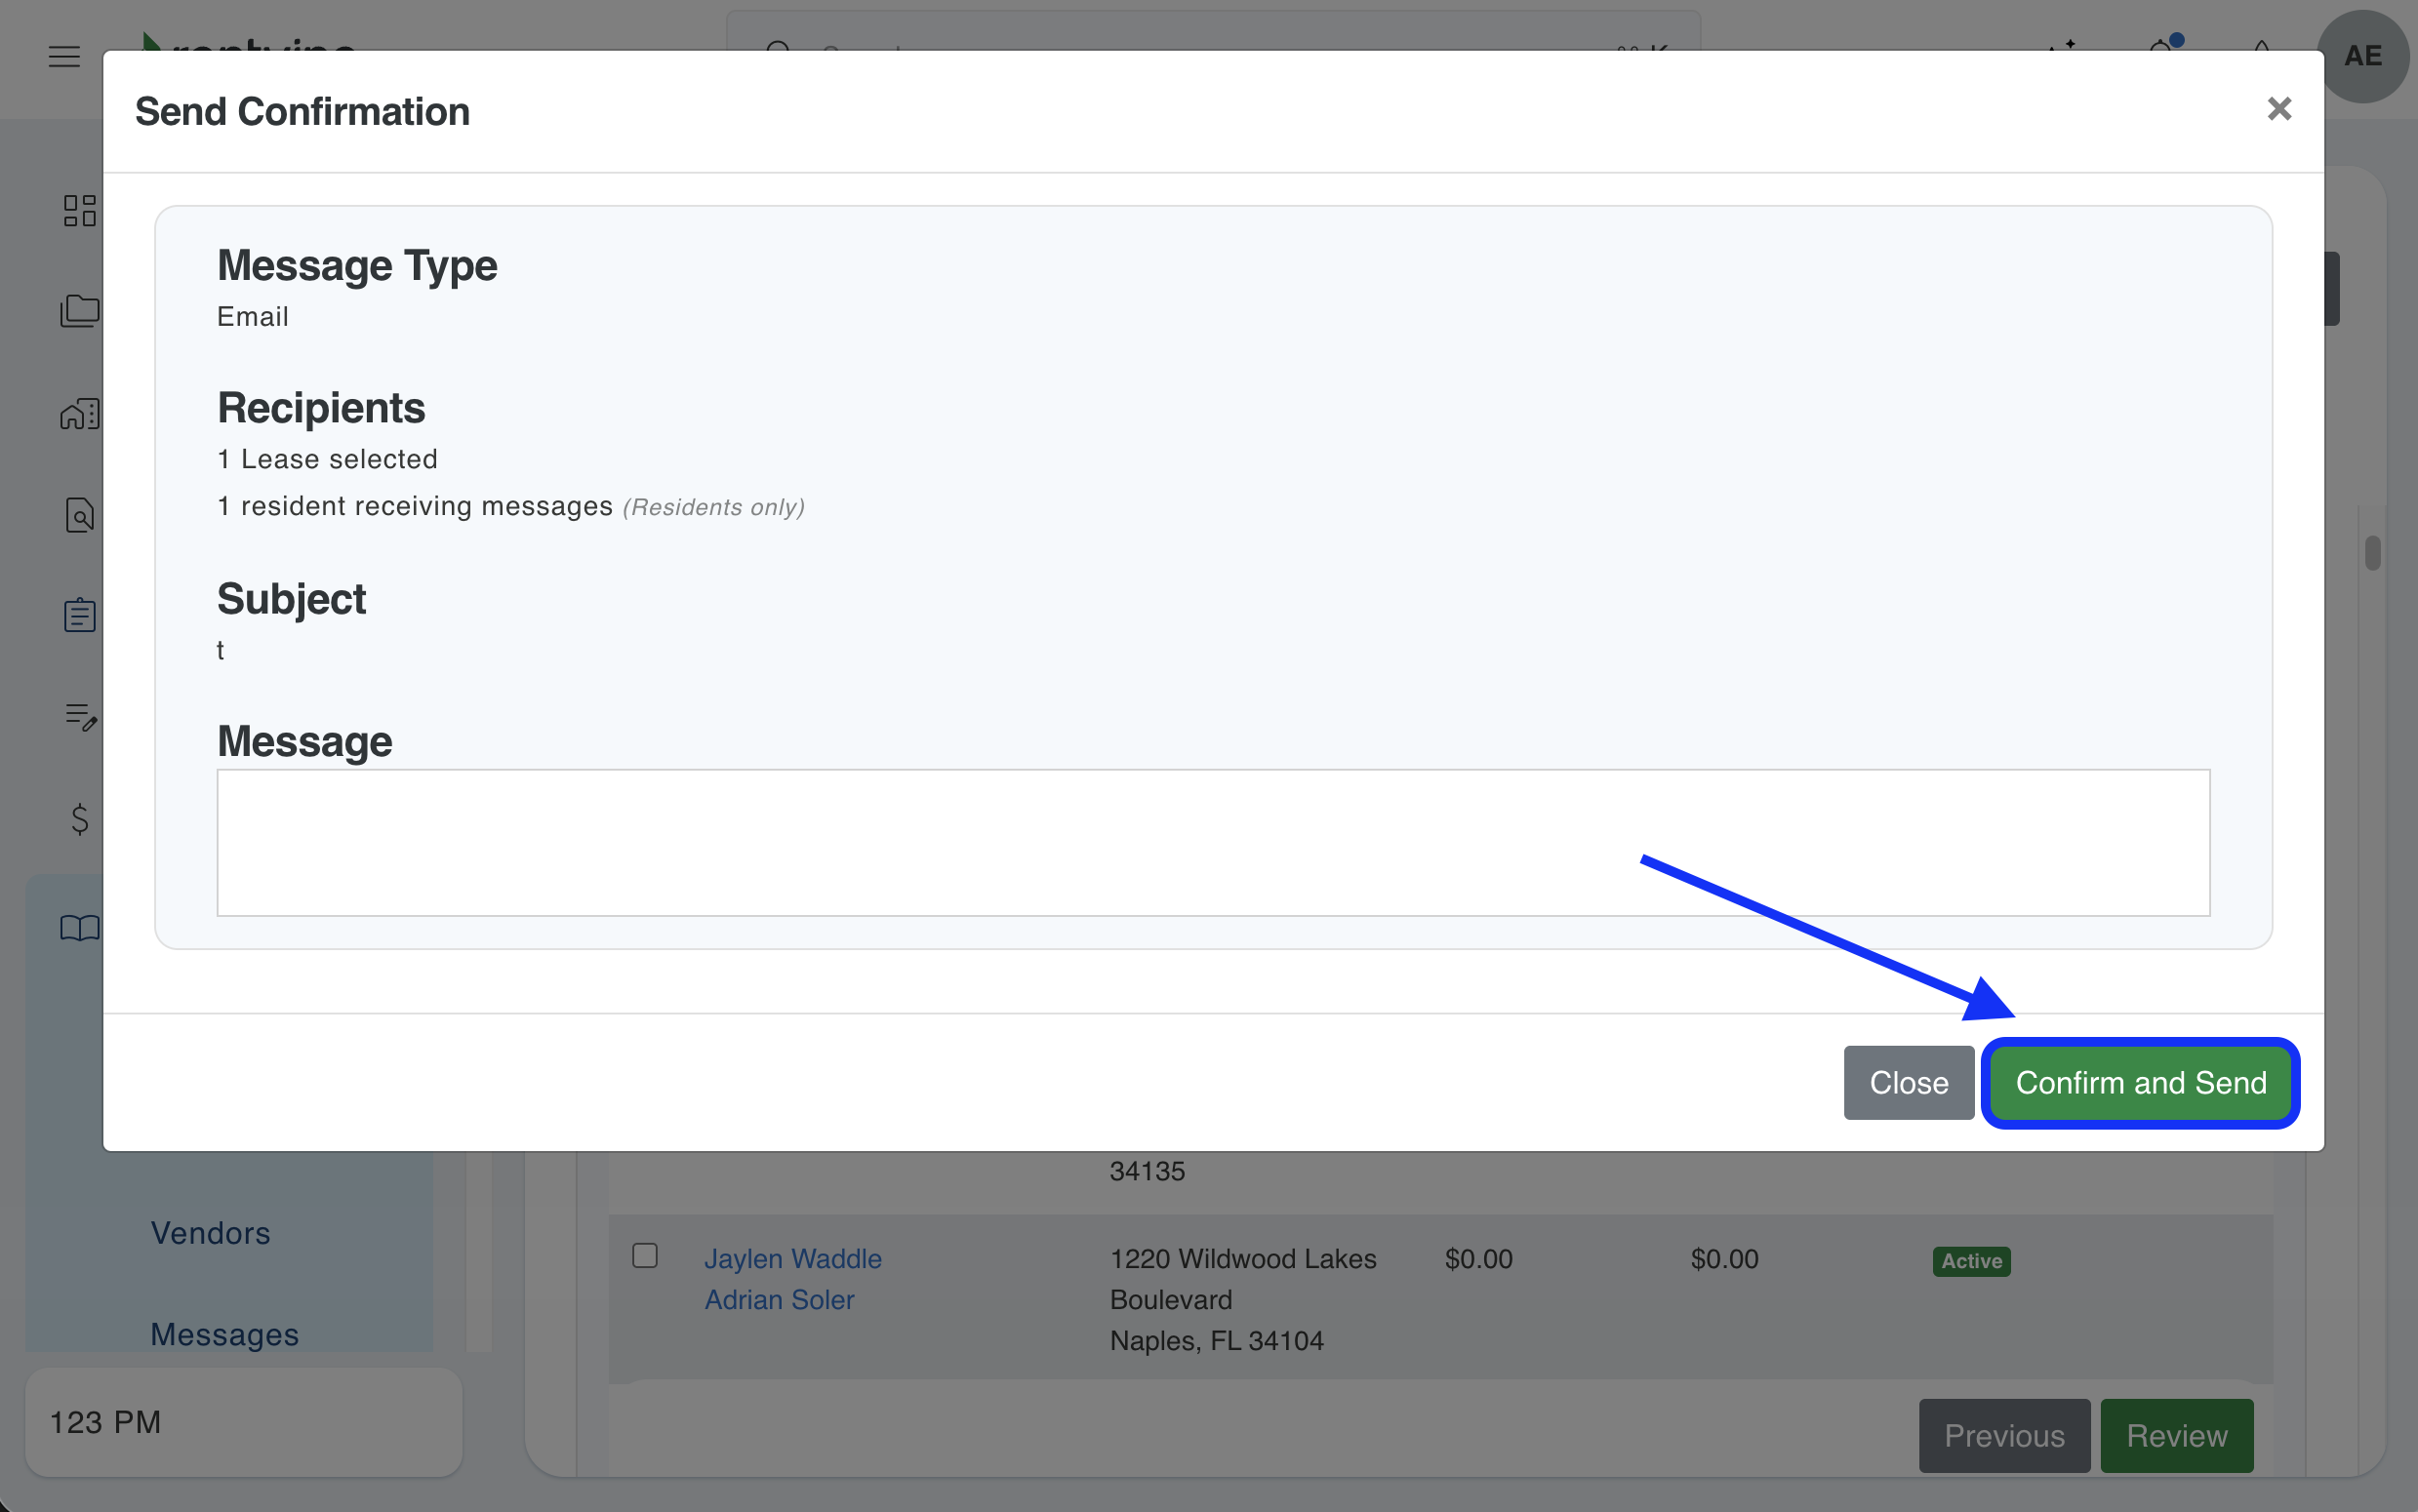
Task: Check the Jaylen Waddle lease checkbox
Action: click(x=645, y=1255)
